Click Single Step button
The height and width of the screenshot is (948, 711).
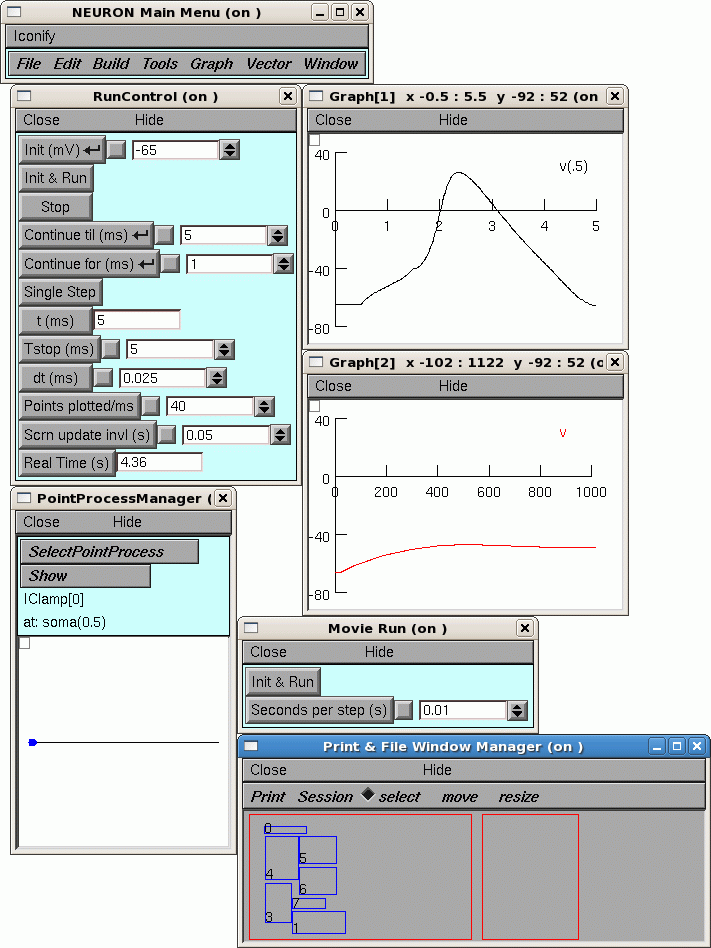coord(60,292)
